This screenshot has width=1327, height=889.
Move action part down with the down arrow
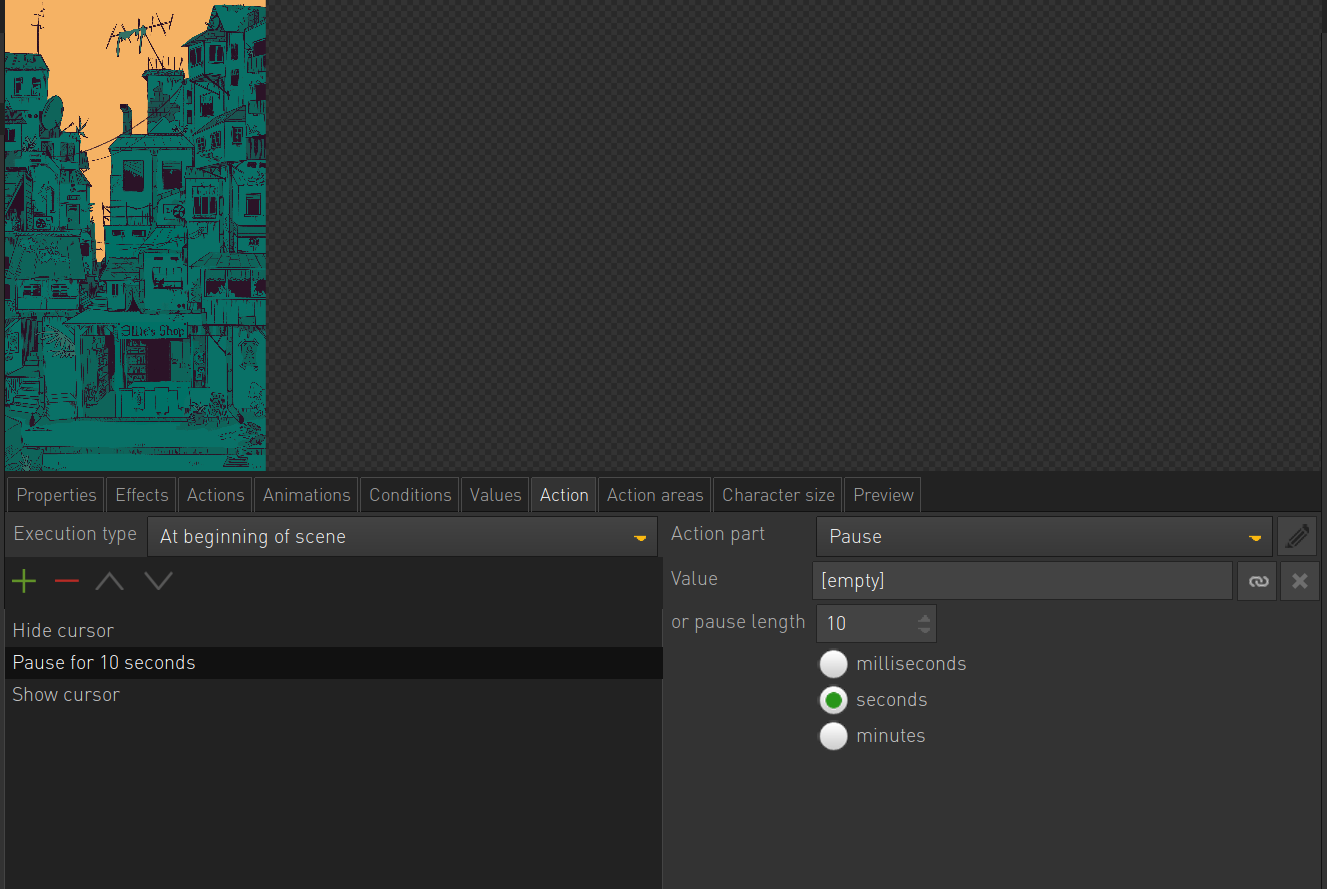pyautogui.click(x=158, y=581)
